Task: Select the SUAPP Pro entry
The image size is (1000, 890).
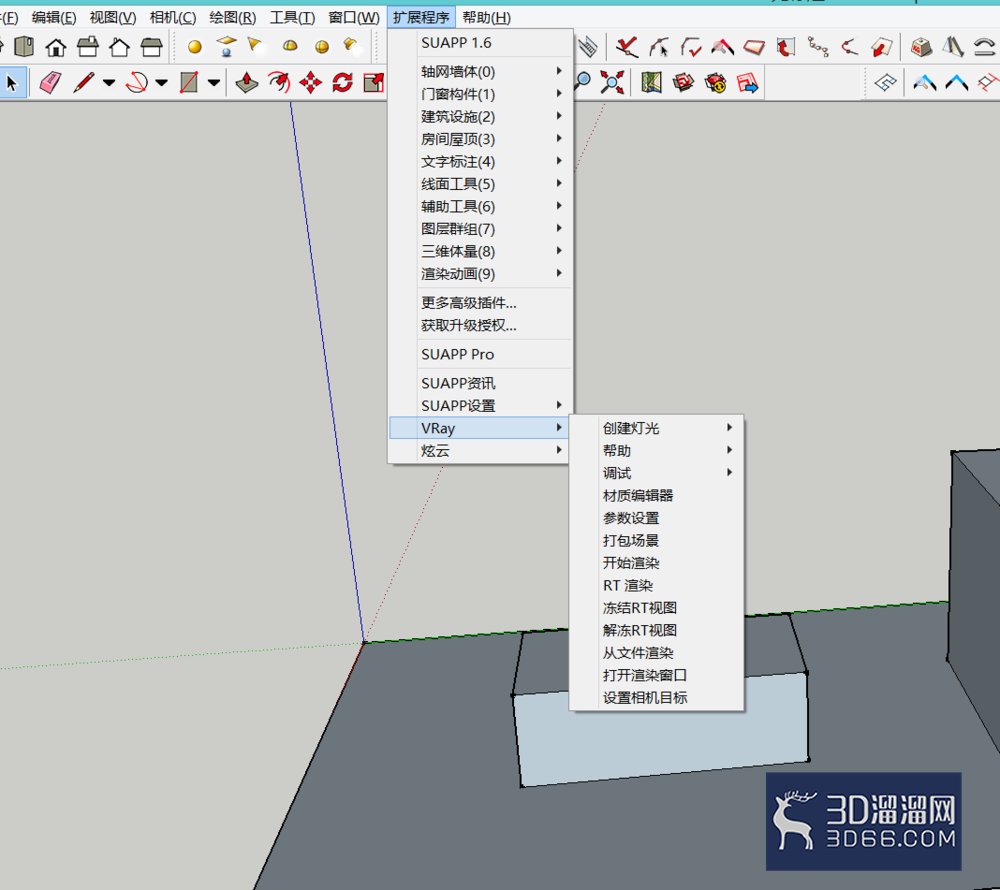Action: 480,354
